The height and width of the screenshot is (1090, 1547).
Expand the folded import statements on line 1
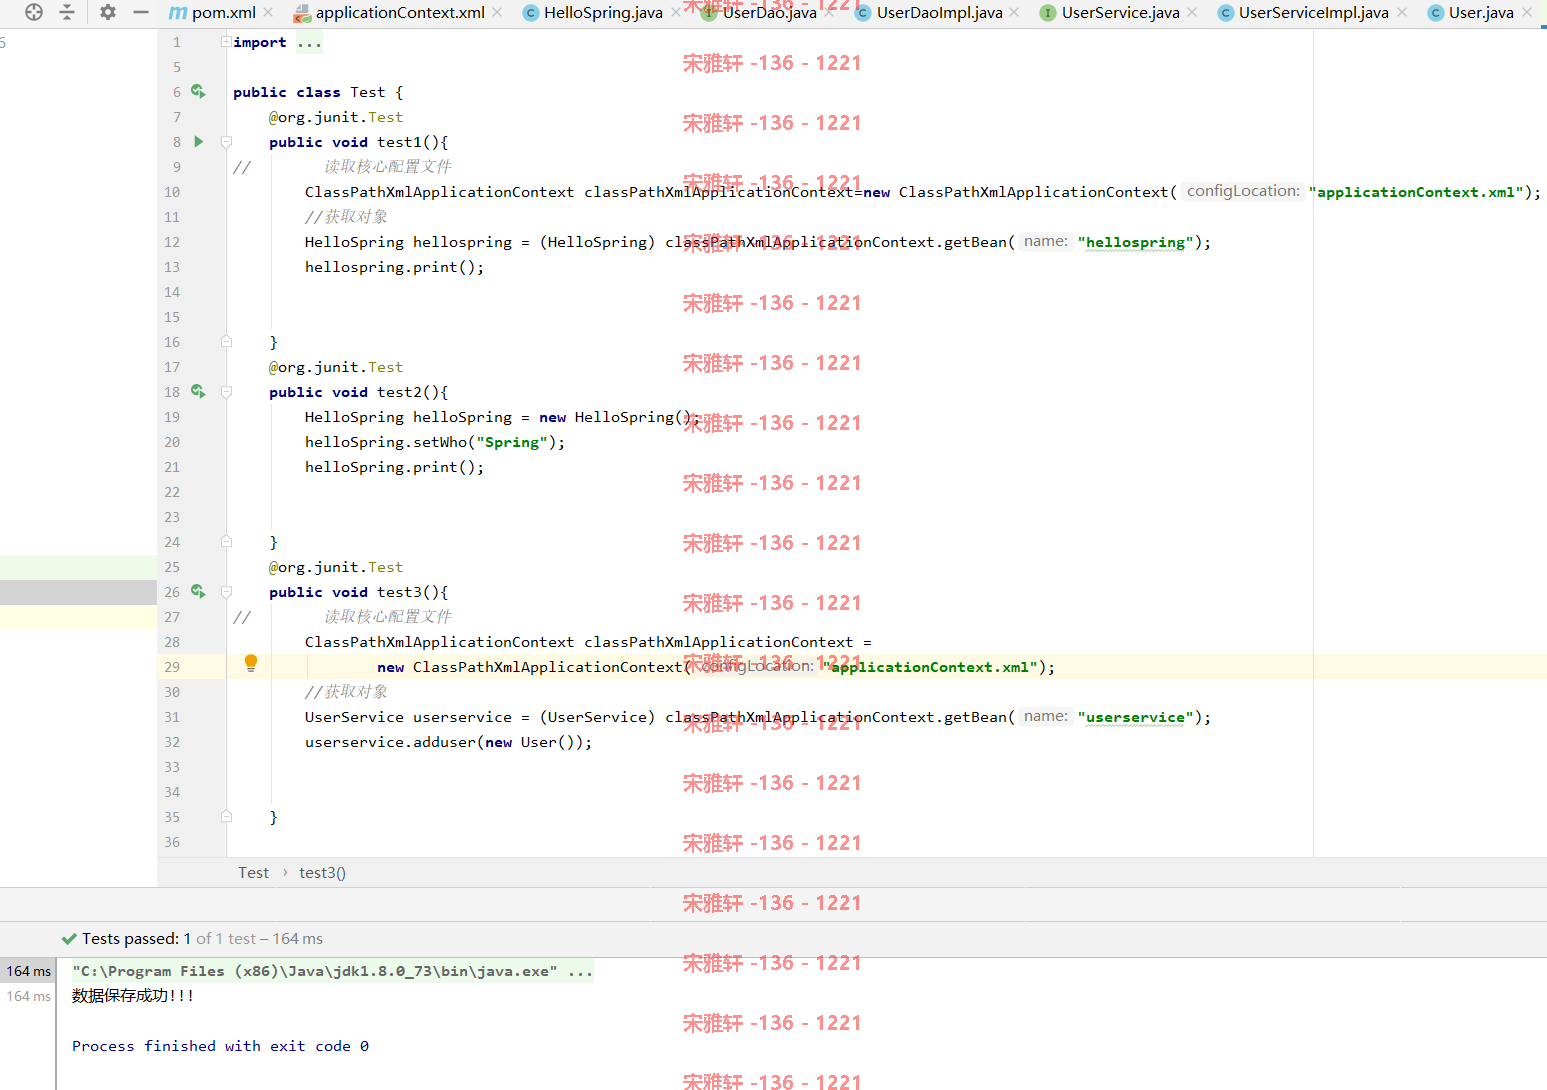click(x=226, y=42)
